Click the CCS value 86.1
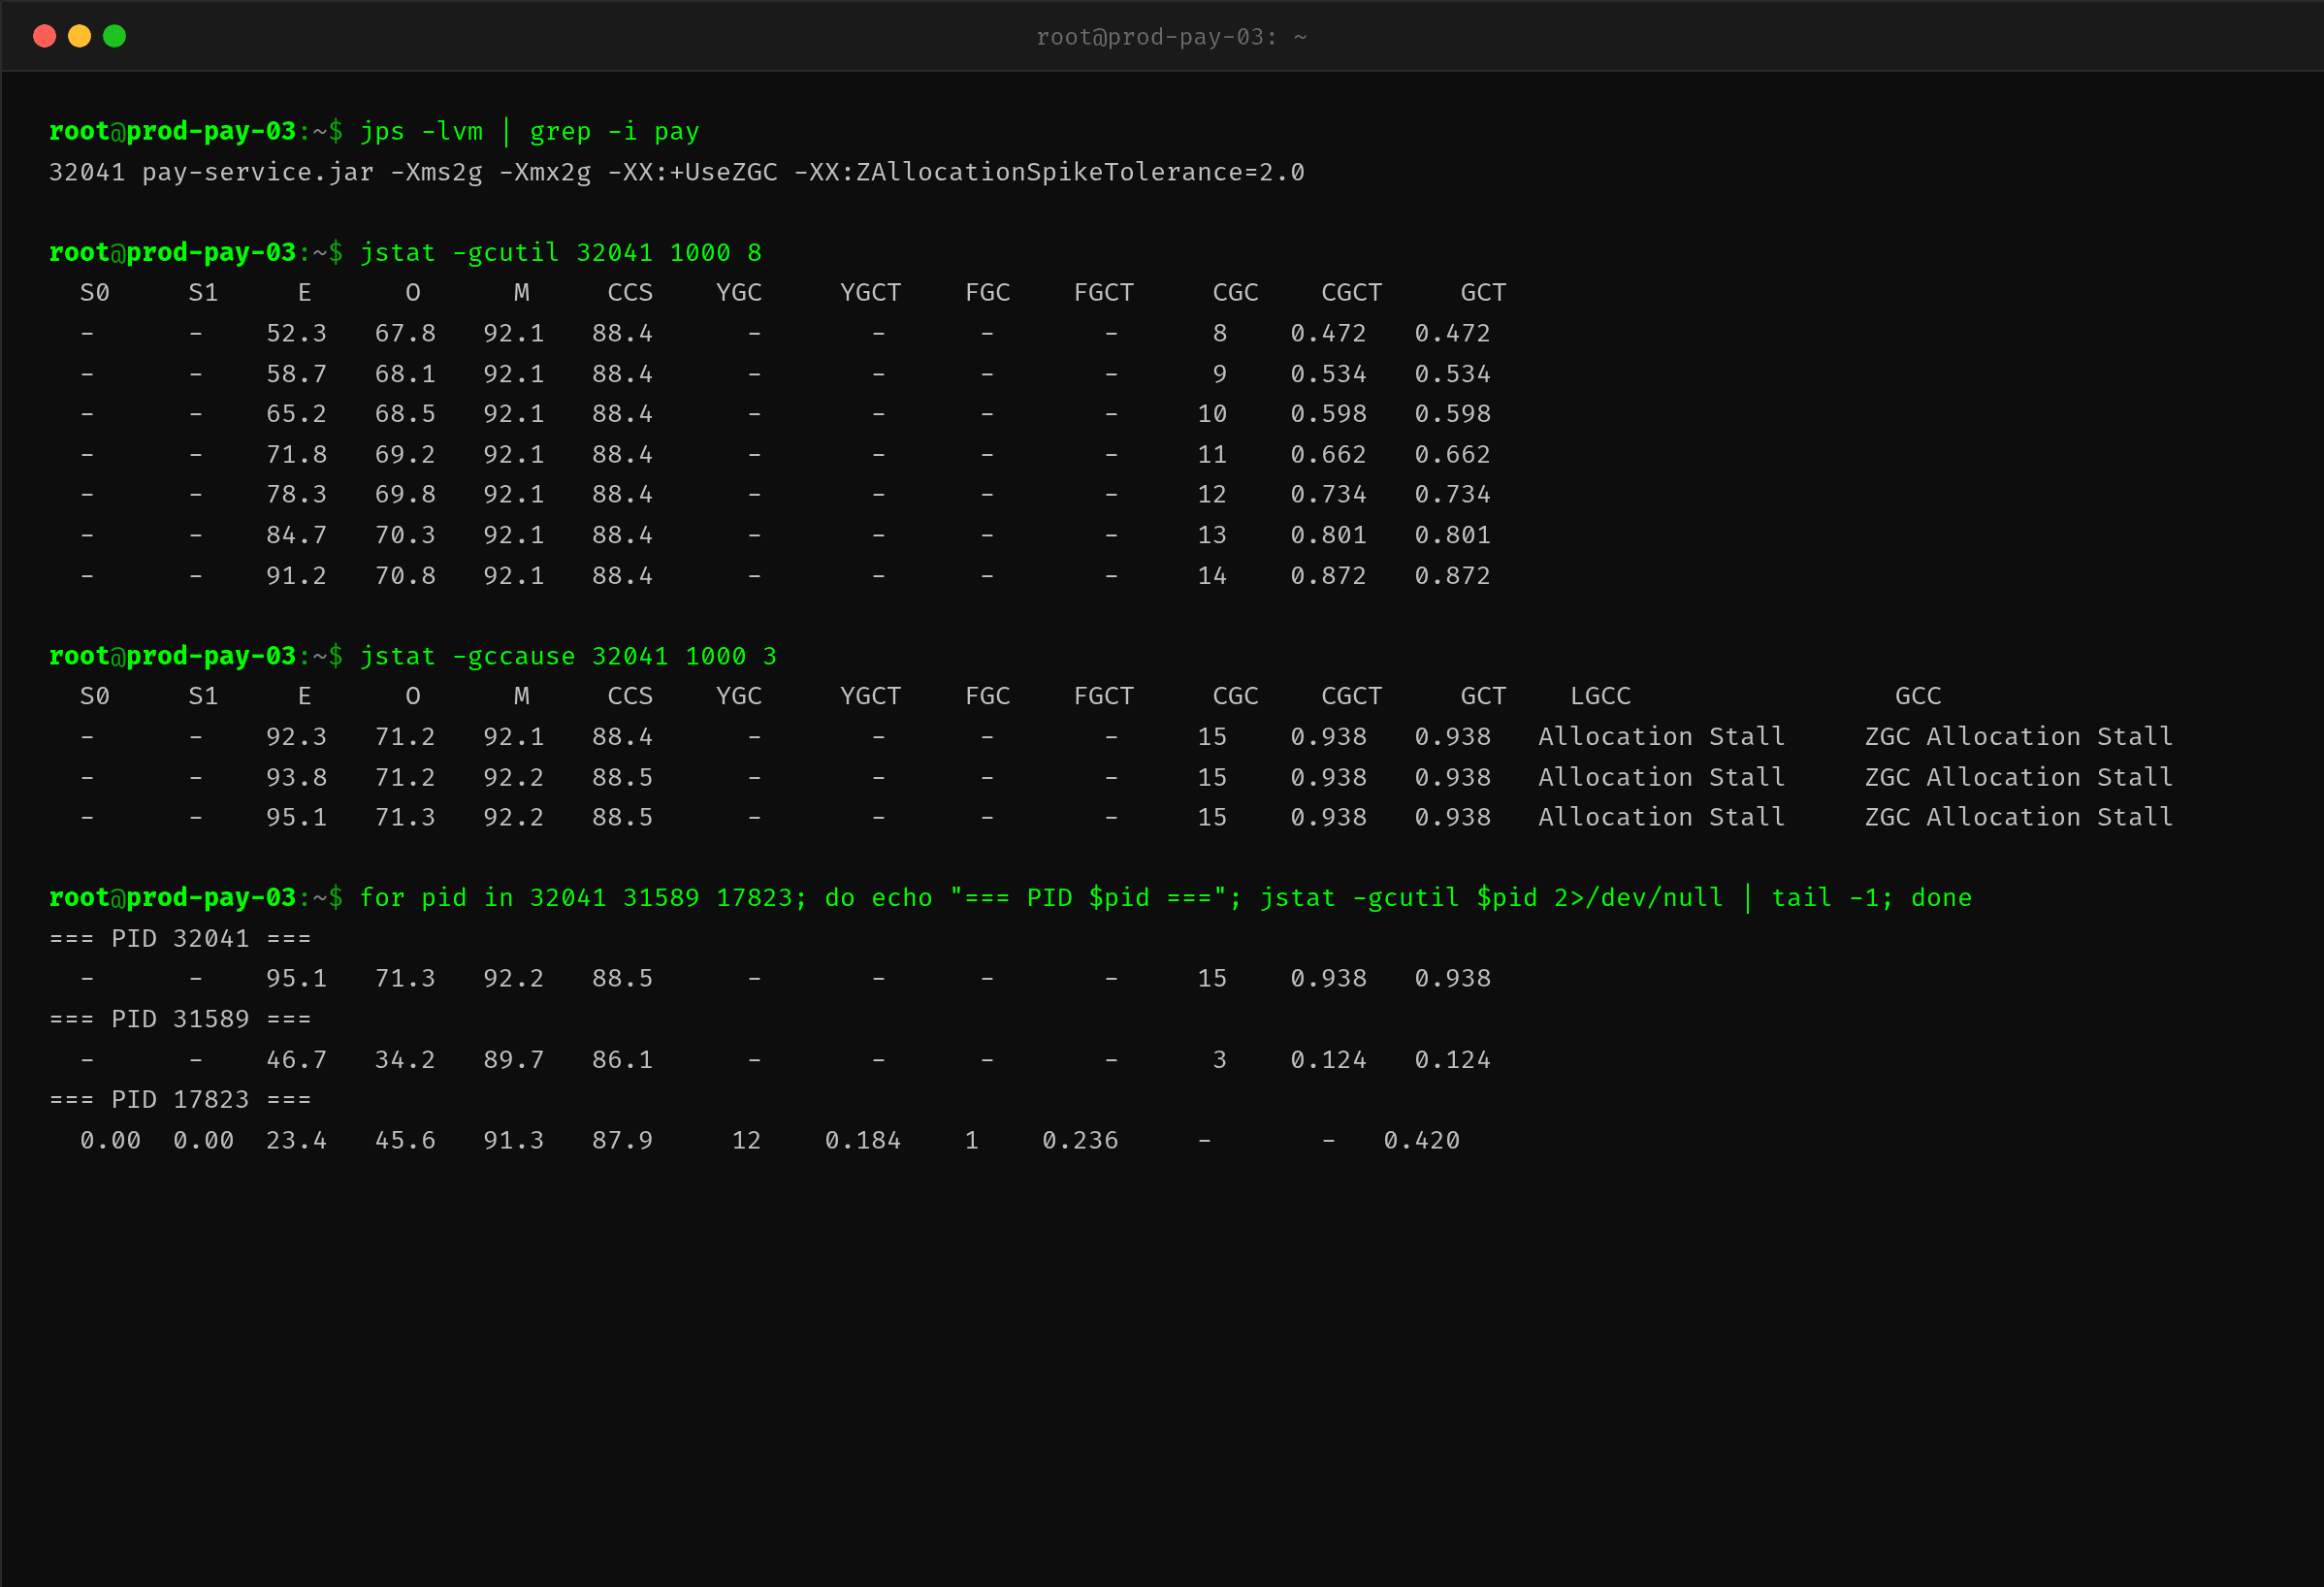Image resolution: width=2324 pixels, height=1587 pixels. [622, 1060]
